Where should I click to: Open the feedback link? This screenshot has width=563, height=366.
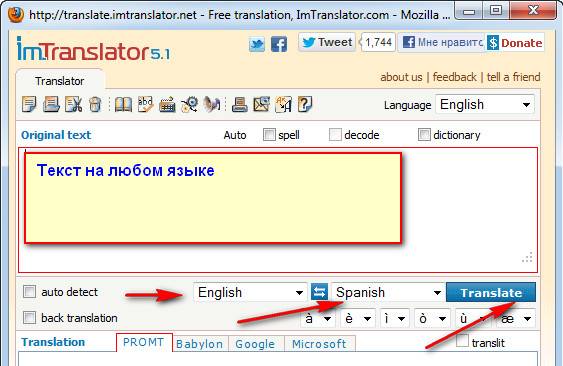click(x=455, y=77)
